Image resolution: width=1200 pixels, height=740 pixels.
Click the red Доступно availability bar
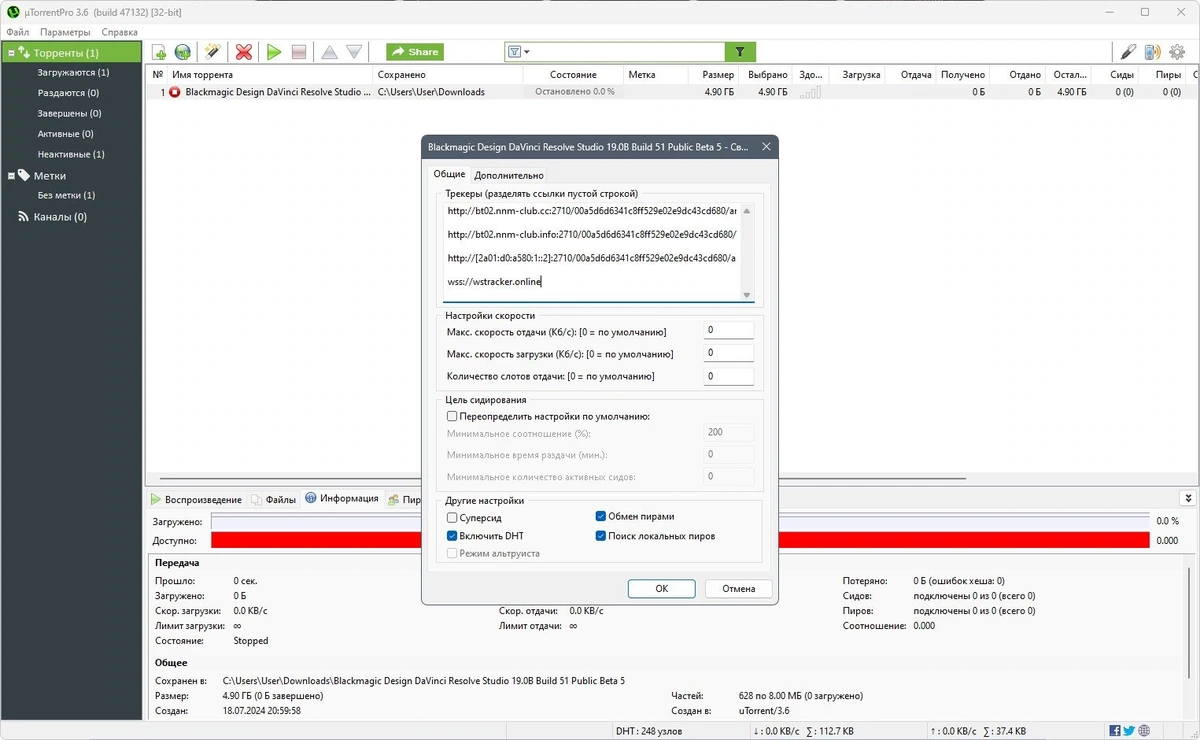pyautogui.click(x=680, y=540)
